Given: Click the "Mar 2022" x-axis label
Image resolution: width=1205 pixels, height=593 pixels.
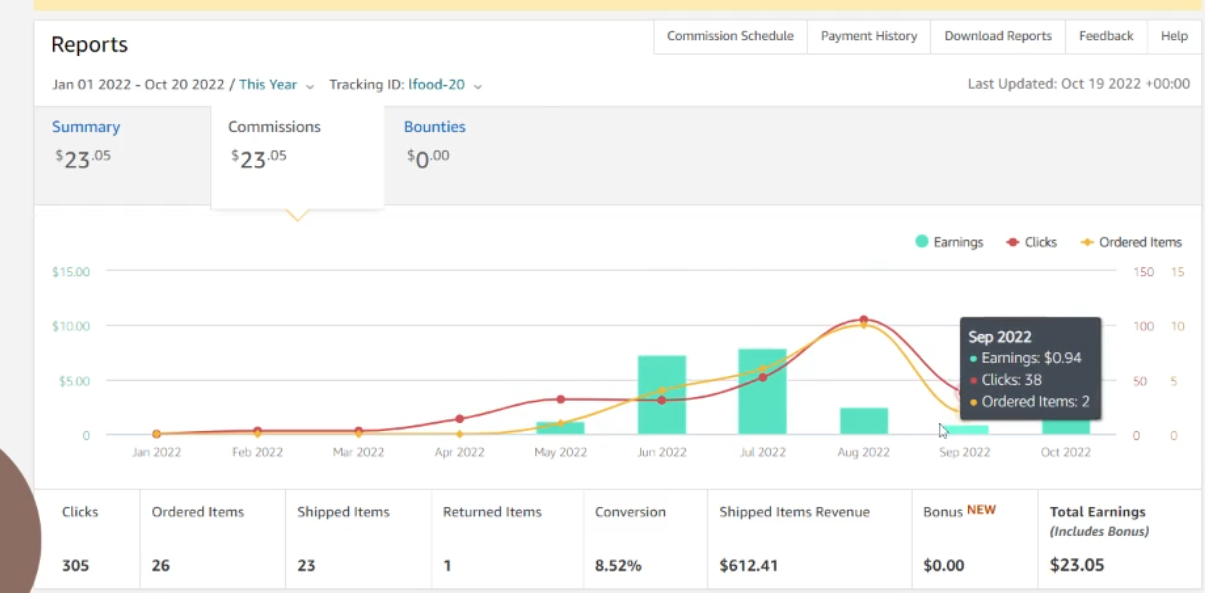Looking at the screenshot, I should point(358,452).
